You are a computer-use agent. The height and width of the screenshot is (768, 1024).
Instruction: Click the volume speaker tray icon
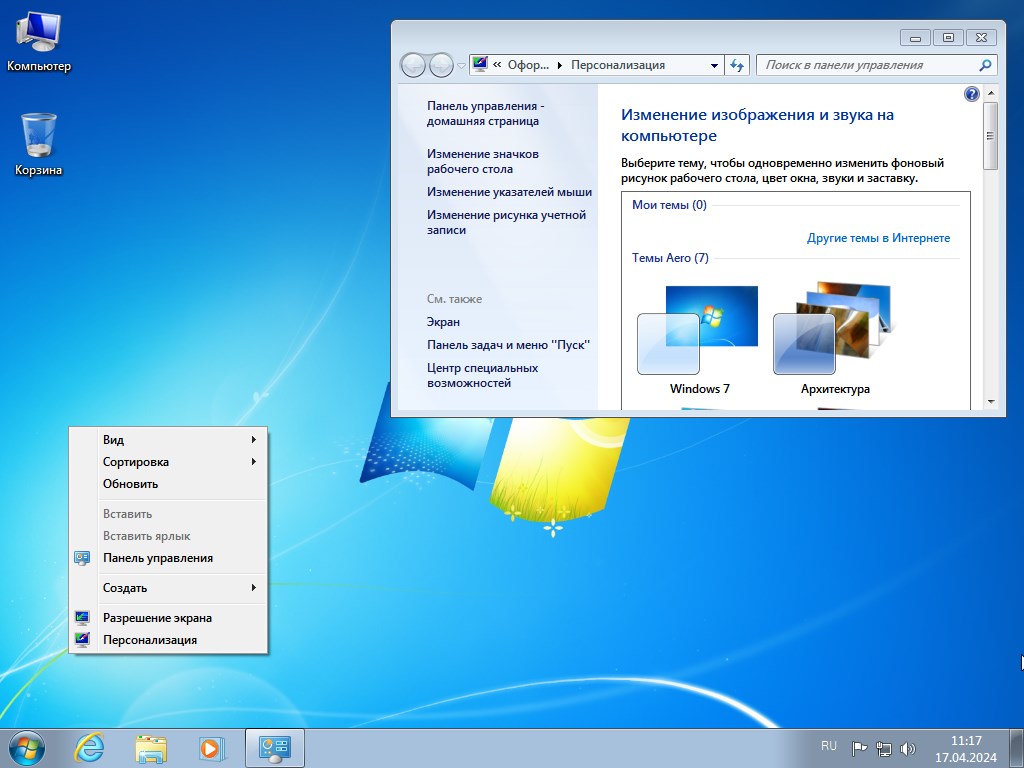coord(908,748)
